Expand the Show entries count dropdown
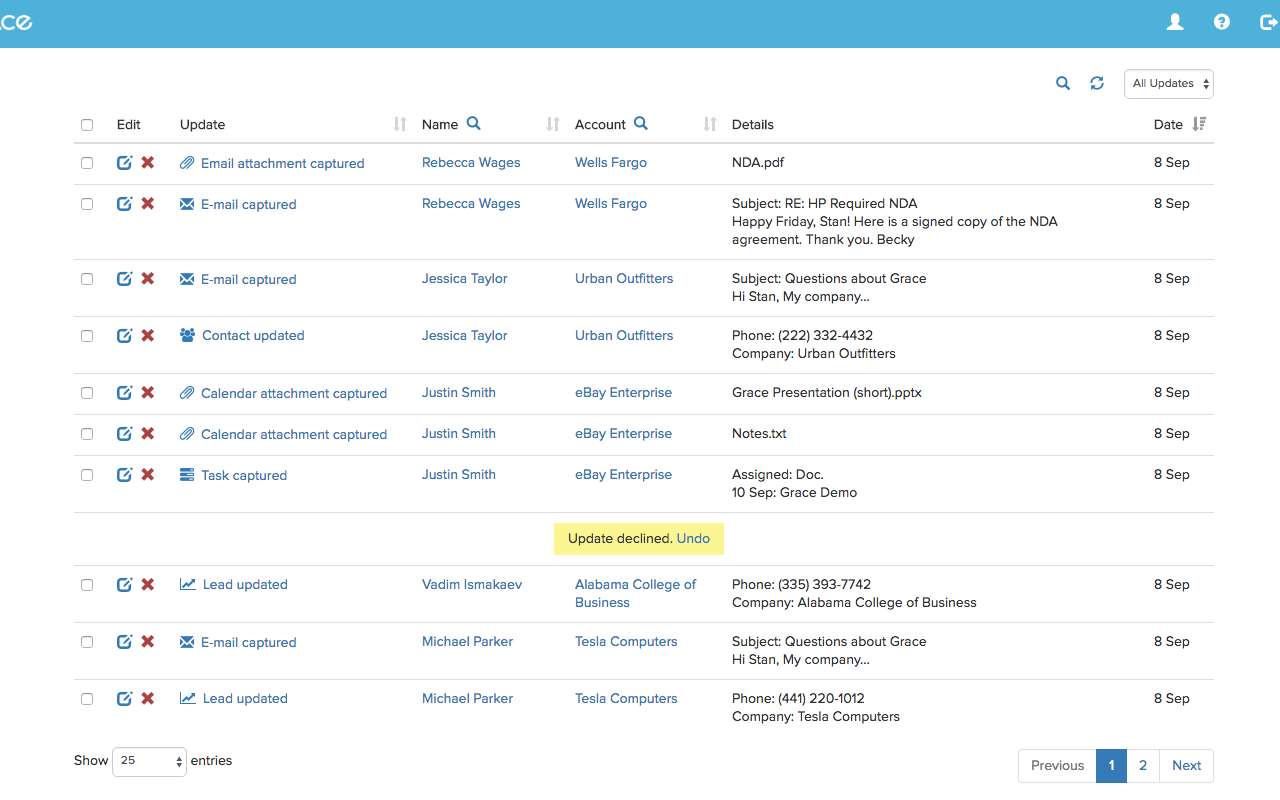 (x=150, y=761)
